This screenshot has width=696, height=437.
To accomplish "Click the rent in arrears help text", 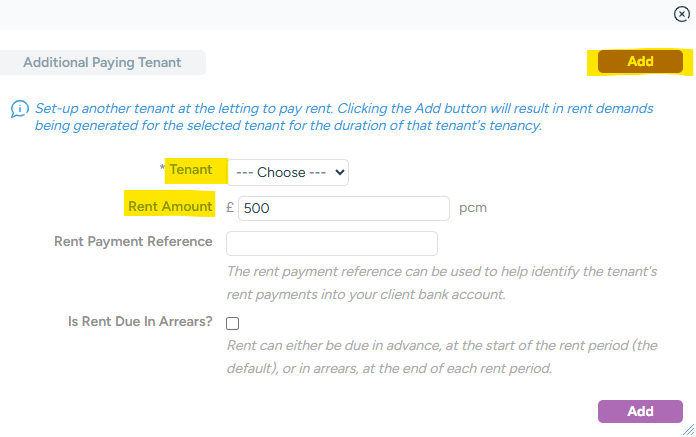I will [x=441, y=357].
